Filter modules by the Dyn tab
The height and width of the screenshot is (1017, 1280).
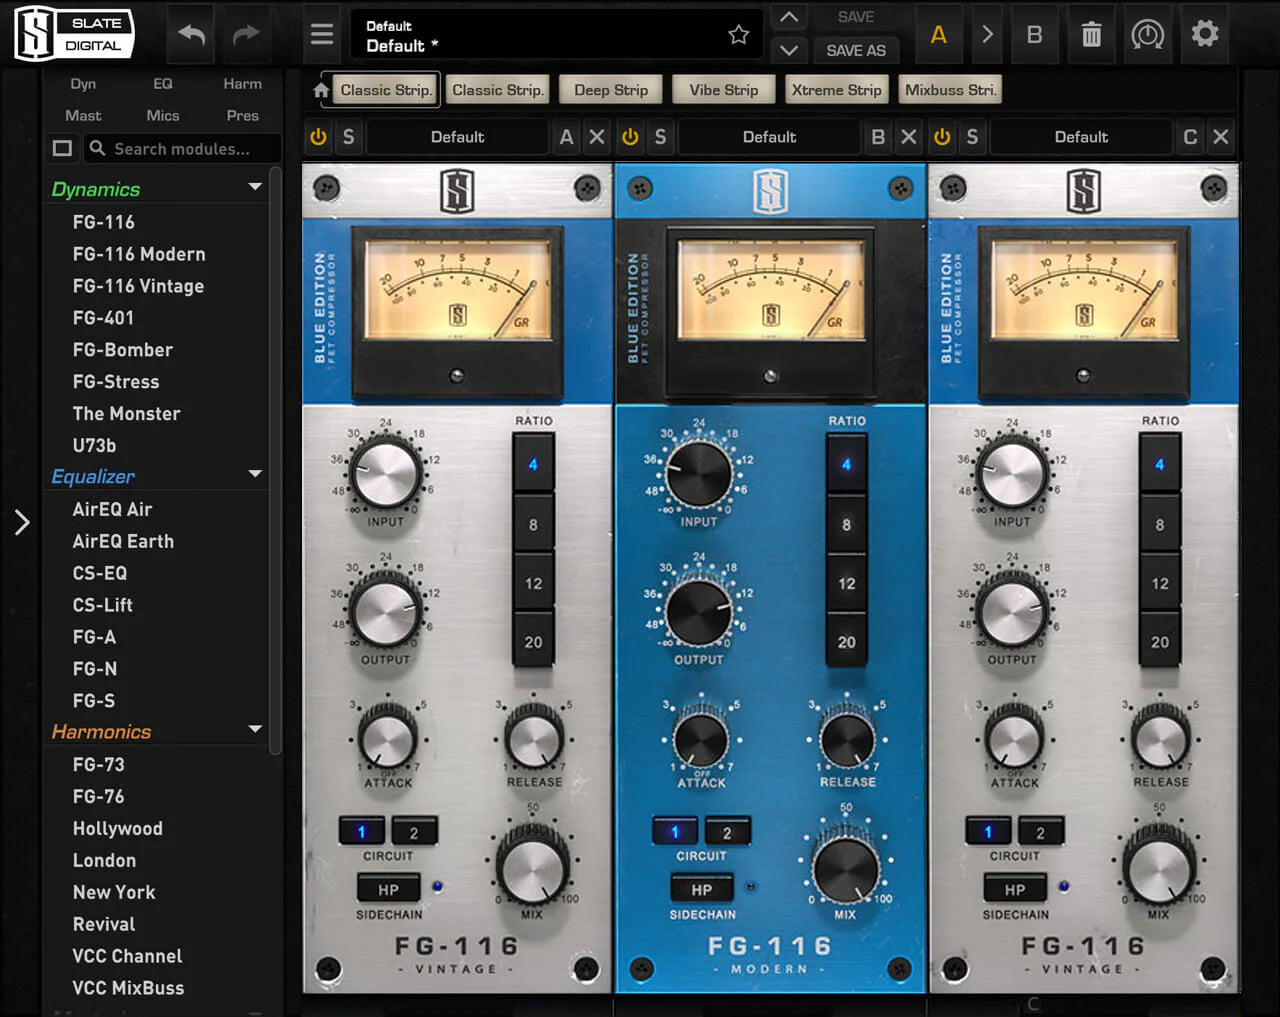pyautogui.click(x=83, y=84)
